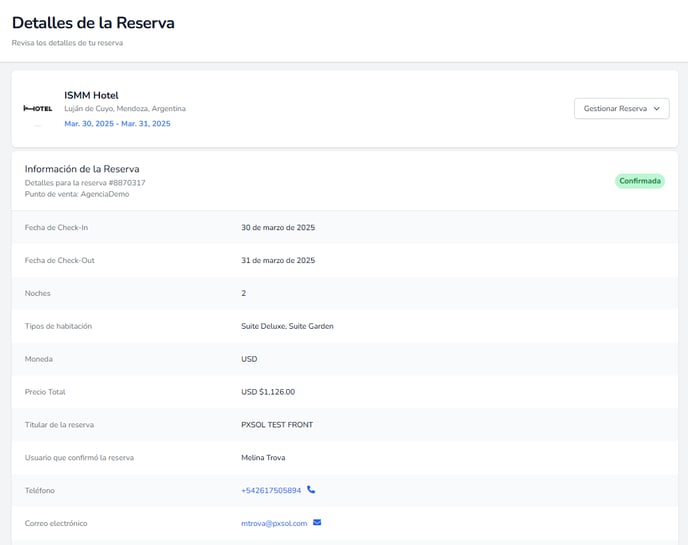The width and height of the screenshot is (688, 545).
Task: Click the room types Suite Deluxe, Suite Garden
Action: click(x=287, y=326)
